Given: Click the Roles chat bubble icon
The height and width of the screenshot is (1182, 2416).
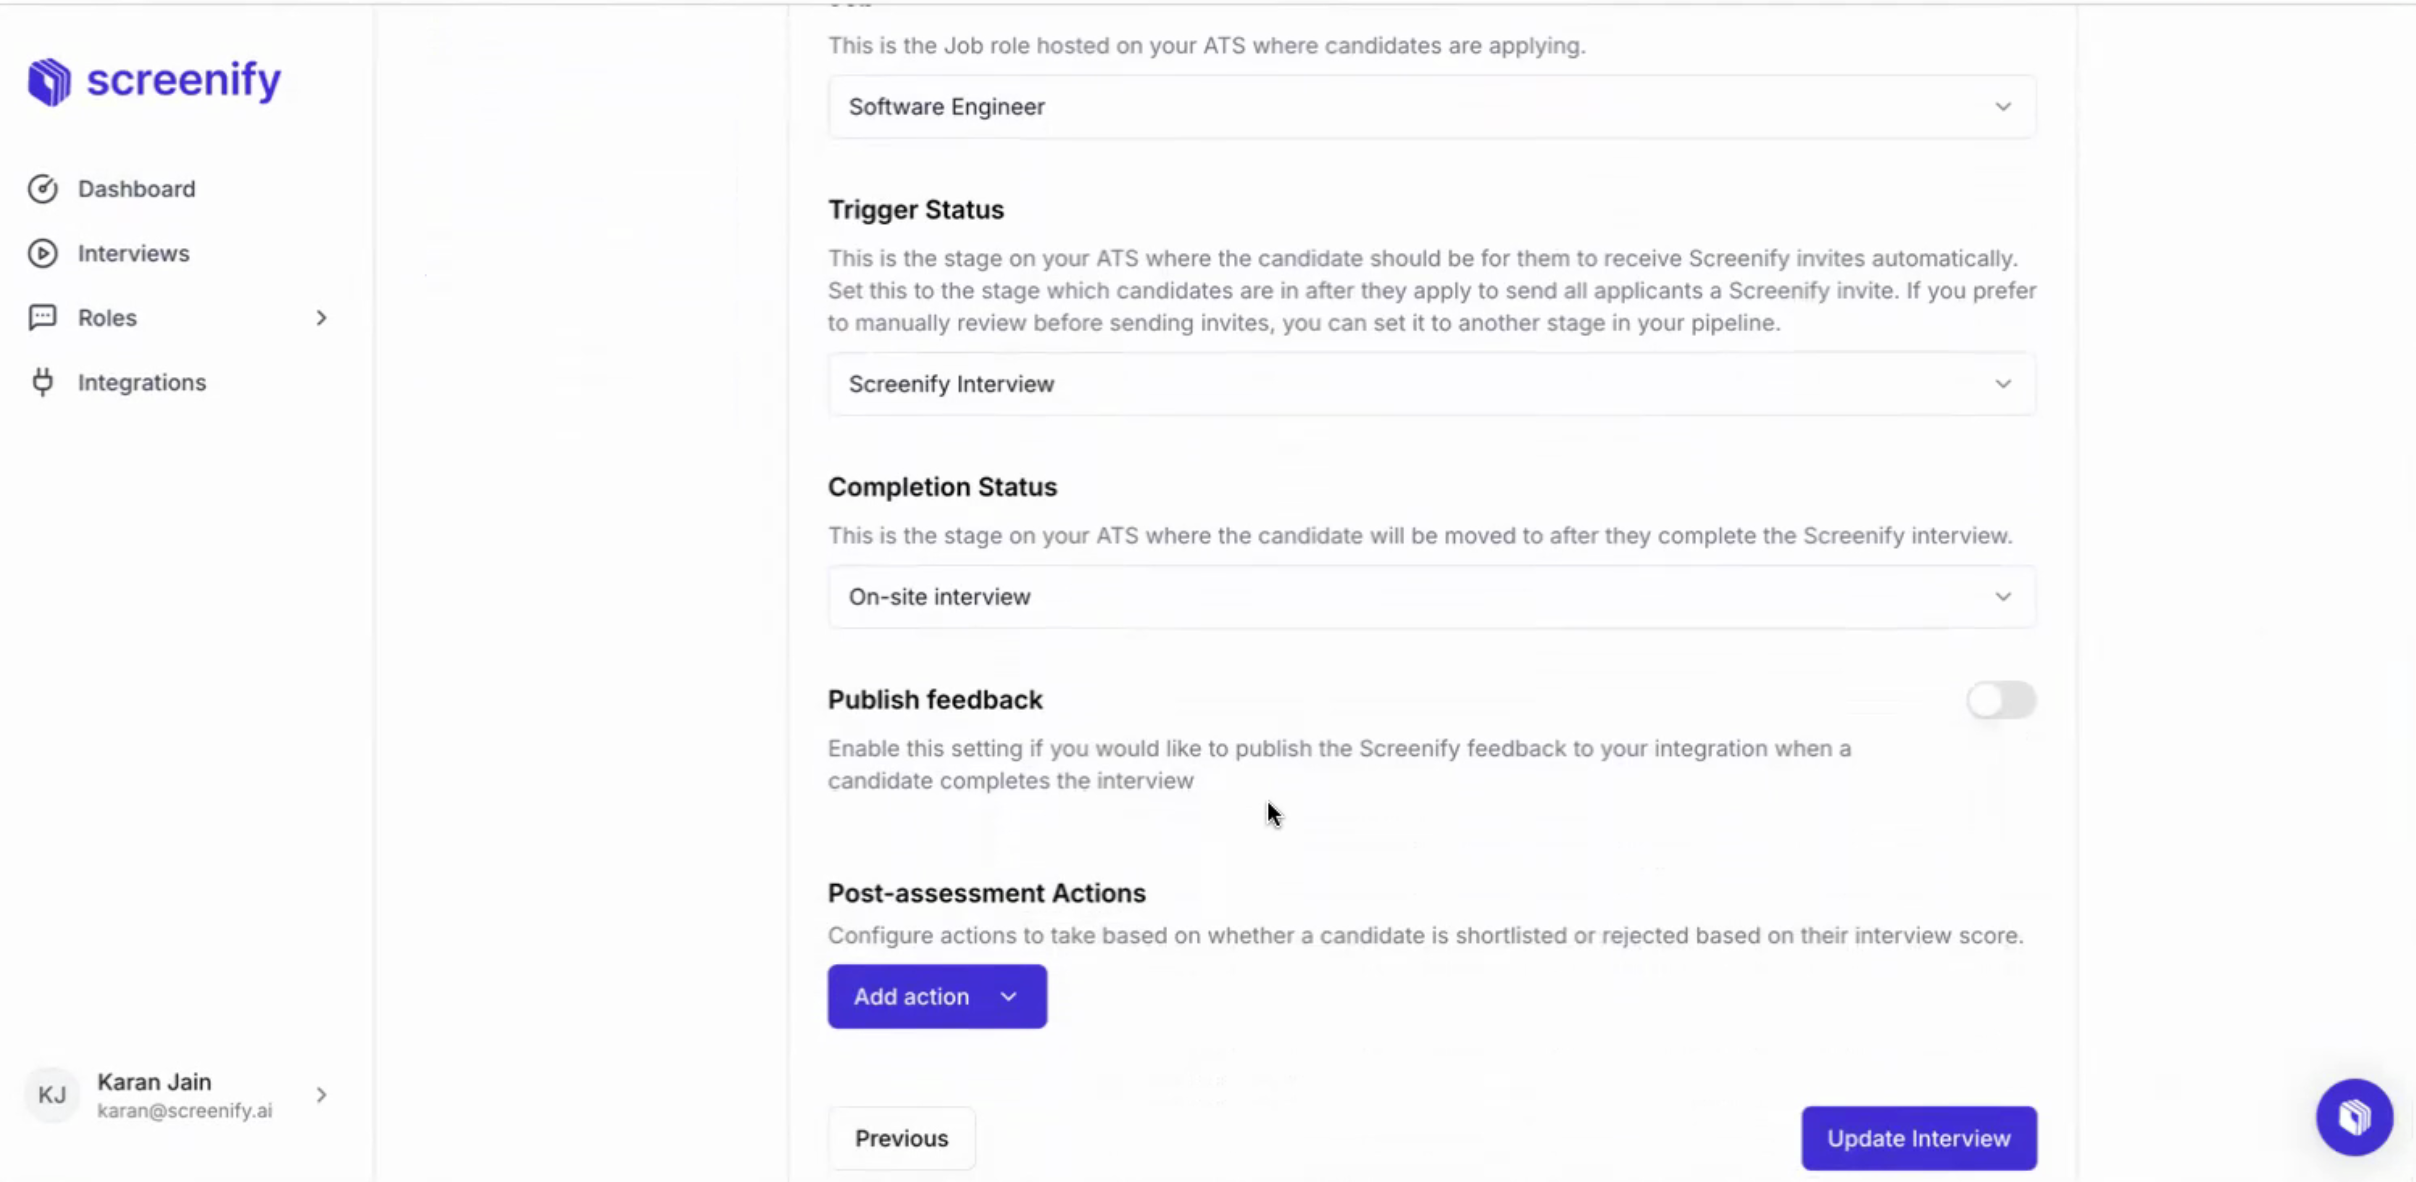Looking at the screenshot, I should tap(42, 317).
